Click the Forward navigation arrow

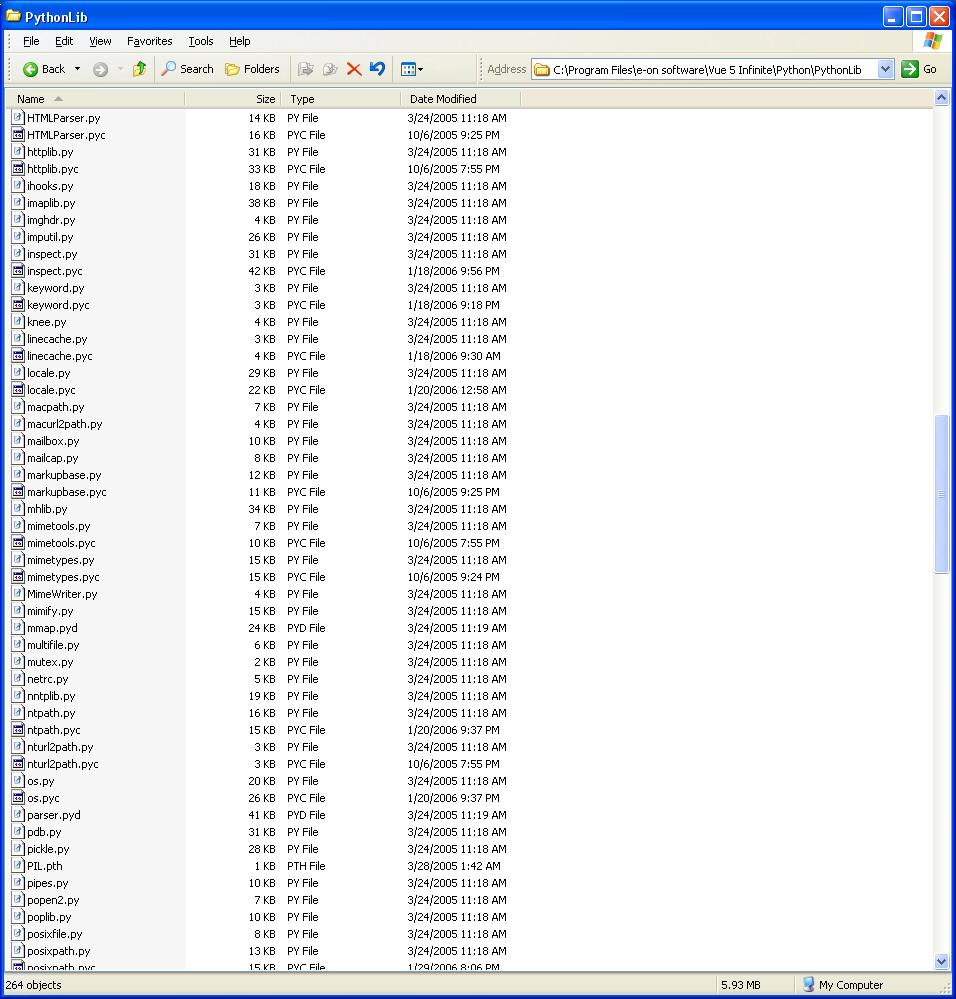[x=100, y=69]
